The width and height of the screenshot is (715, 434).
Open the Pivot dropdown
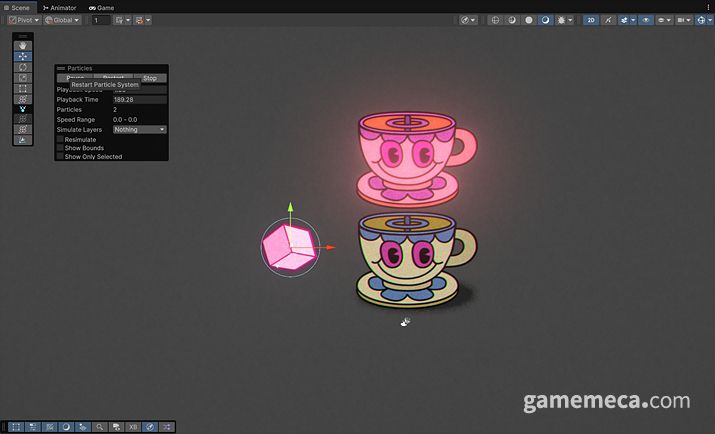coord(24,20)
